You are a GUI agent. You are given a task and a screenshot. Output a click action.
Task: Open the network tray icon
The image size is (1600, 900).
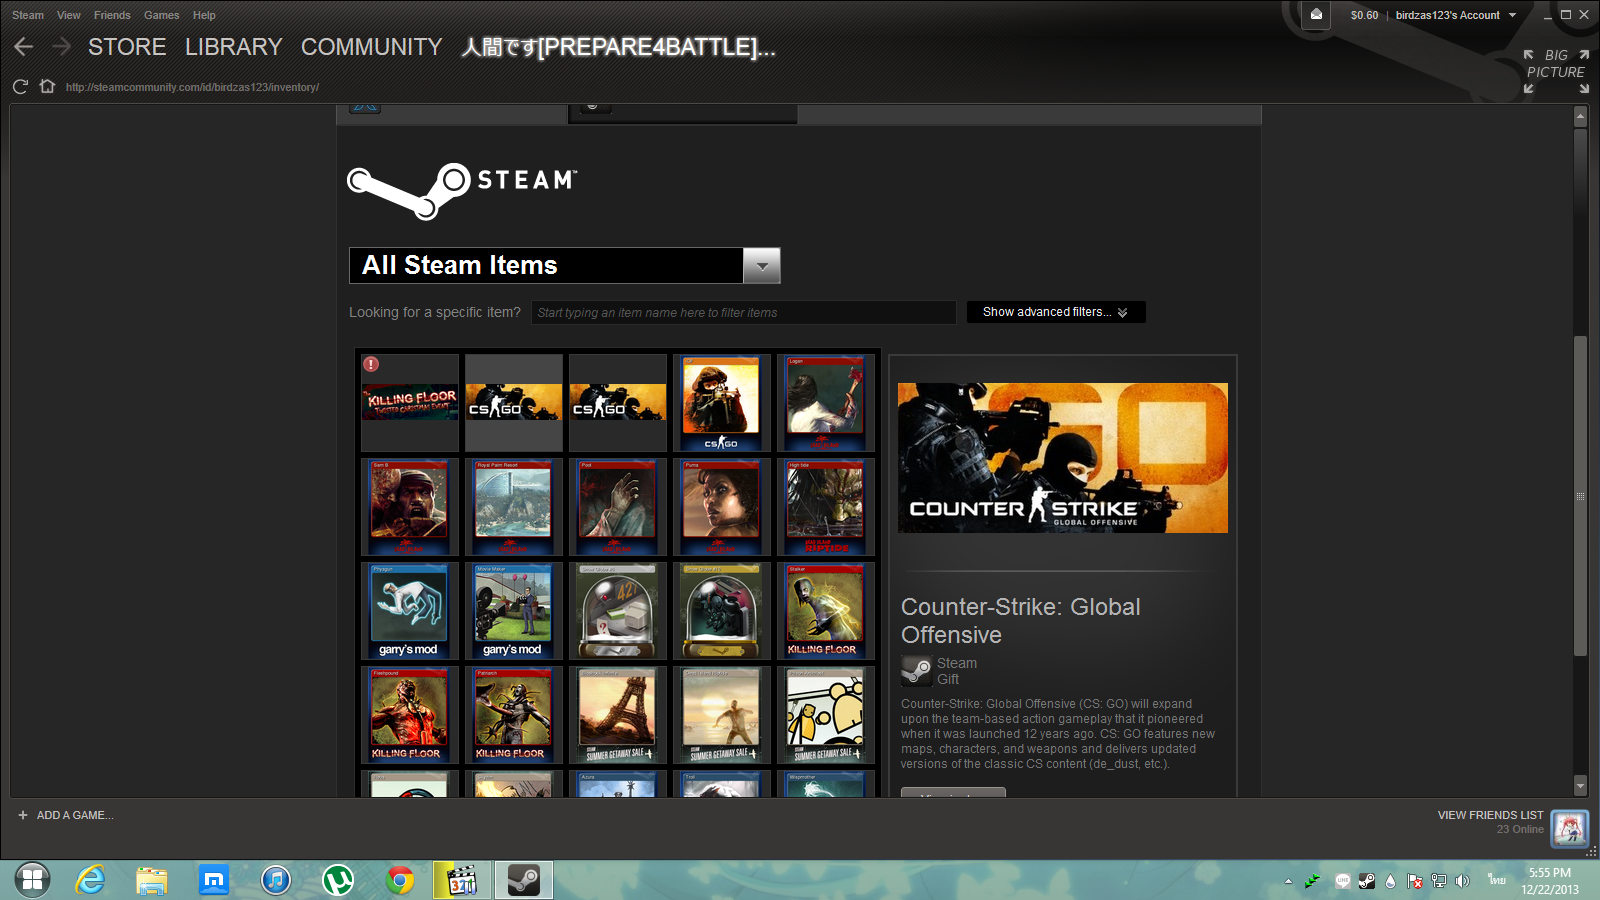click(x=1438, y=881)
